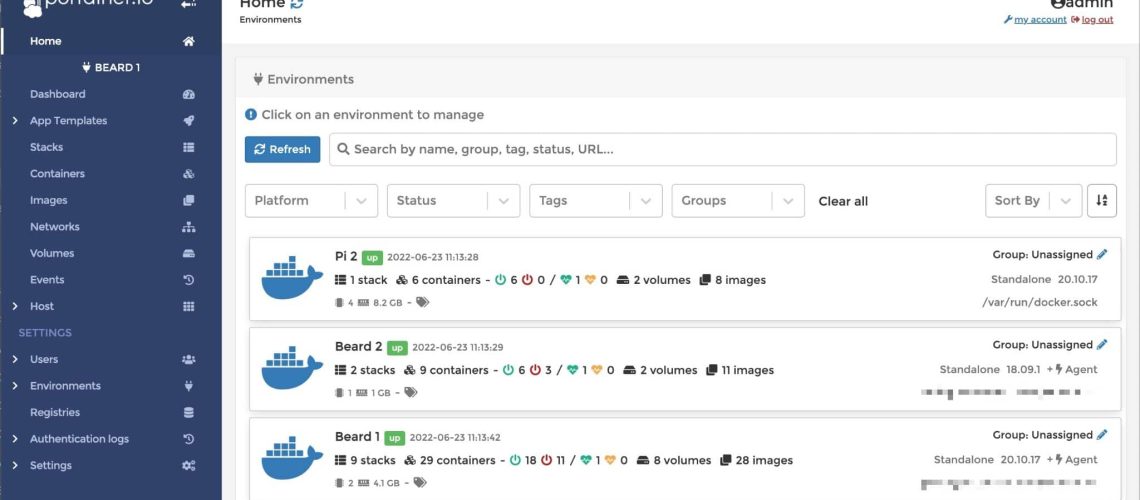The width and height of the screenshot is (1140, 500).
Task: Go to Stacks in the sidebar
Action: tap(46, 147)
